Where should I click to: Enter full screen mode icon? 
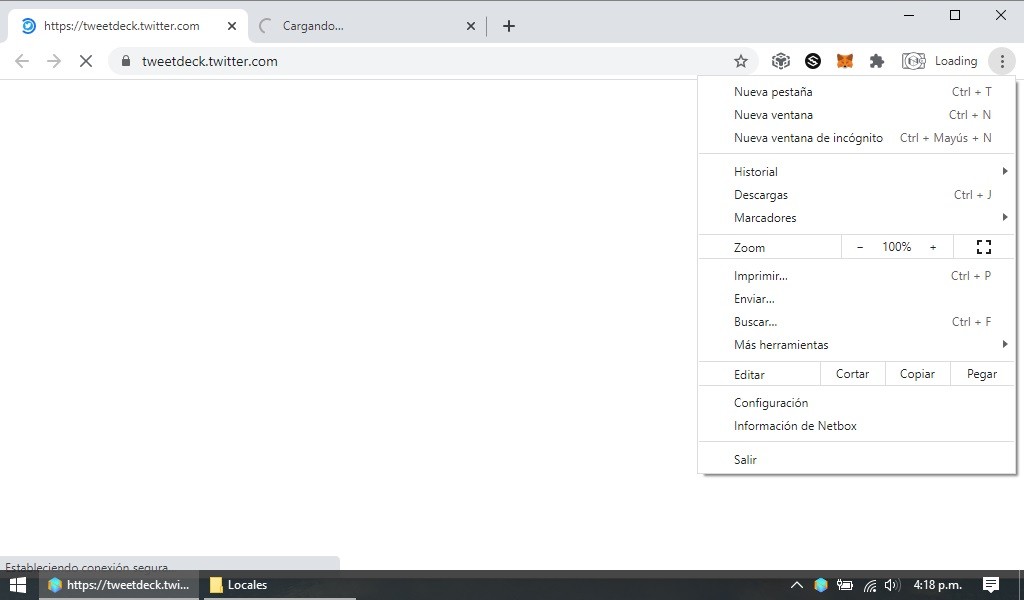[x=984, y=247]
